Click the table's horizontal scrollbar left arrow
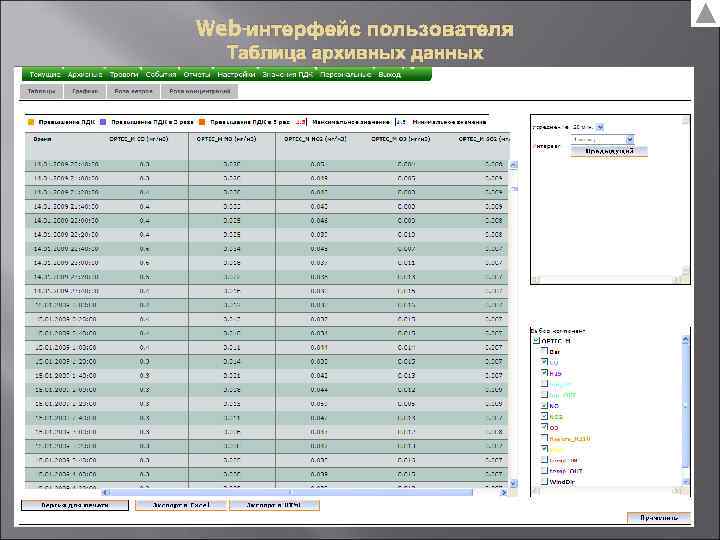The width and height of the screenshot is (720, 540). (x=106, y=492)
